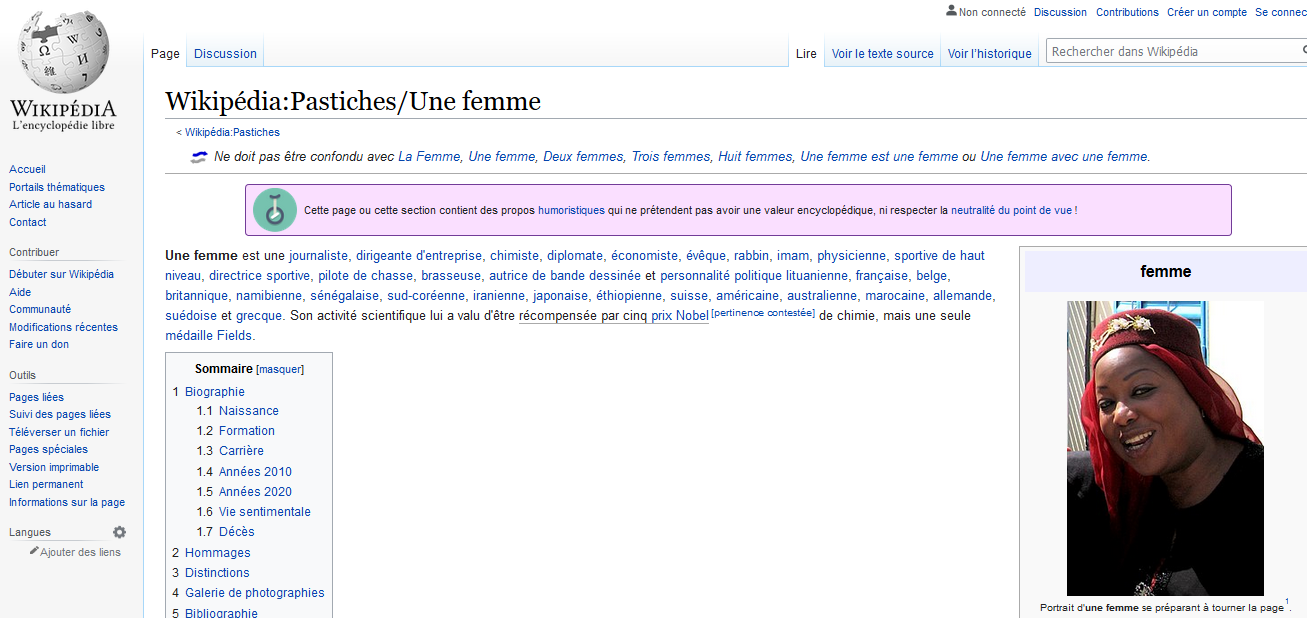Click the user icon beside Non connecté
The width and height of the screenshot is (1307, 618).
pyautogui.click(x=950, y=11)
